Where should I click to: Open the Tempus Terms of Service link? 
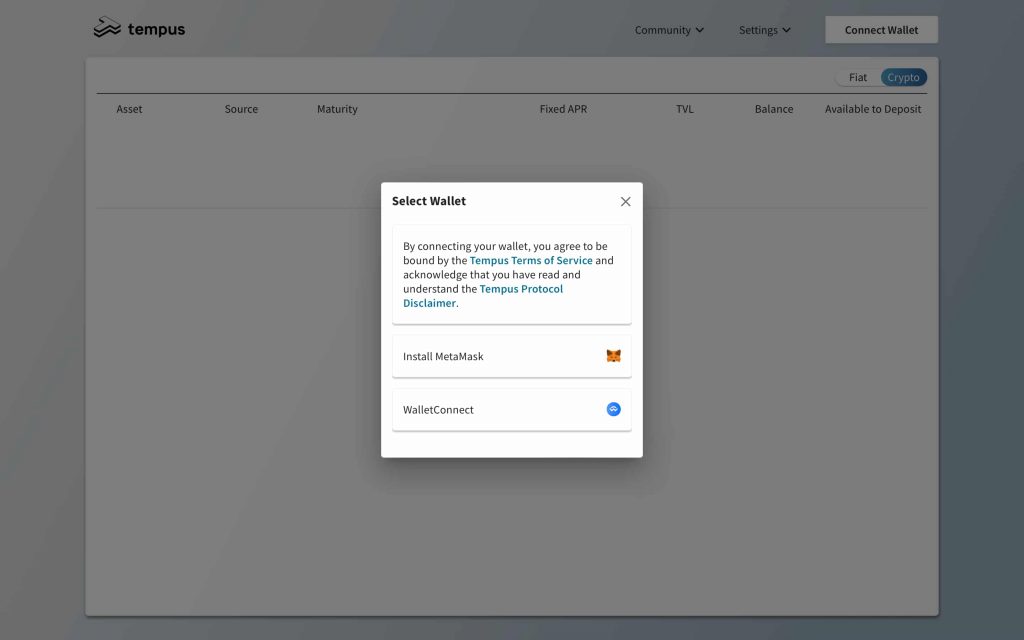tap(531, 261)
